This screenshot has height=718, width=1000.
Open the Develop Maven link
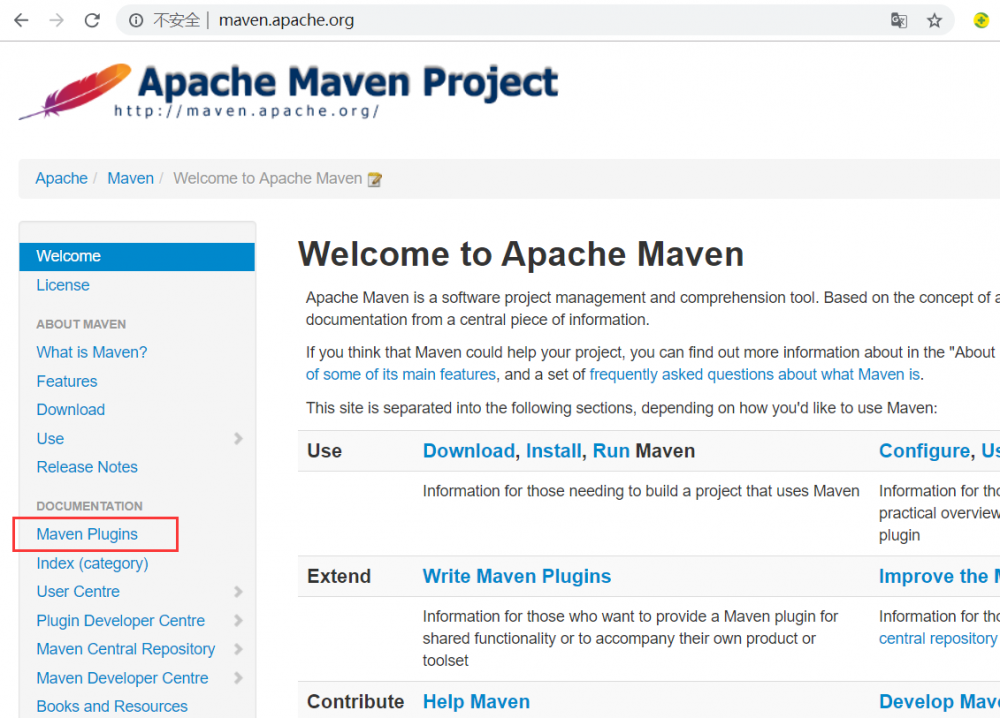point(939,701)
